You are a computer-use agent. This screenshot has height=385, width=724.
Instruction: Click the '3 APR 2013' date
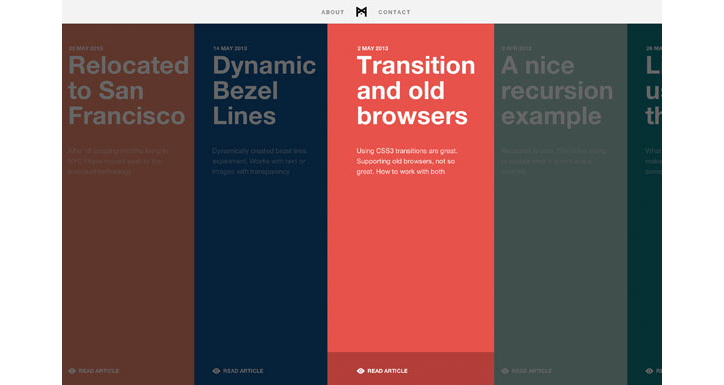pos(517,48)
